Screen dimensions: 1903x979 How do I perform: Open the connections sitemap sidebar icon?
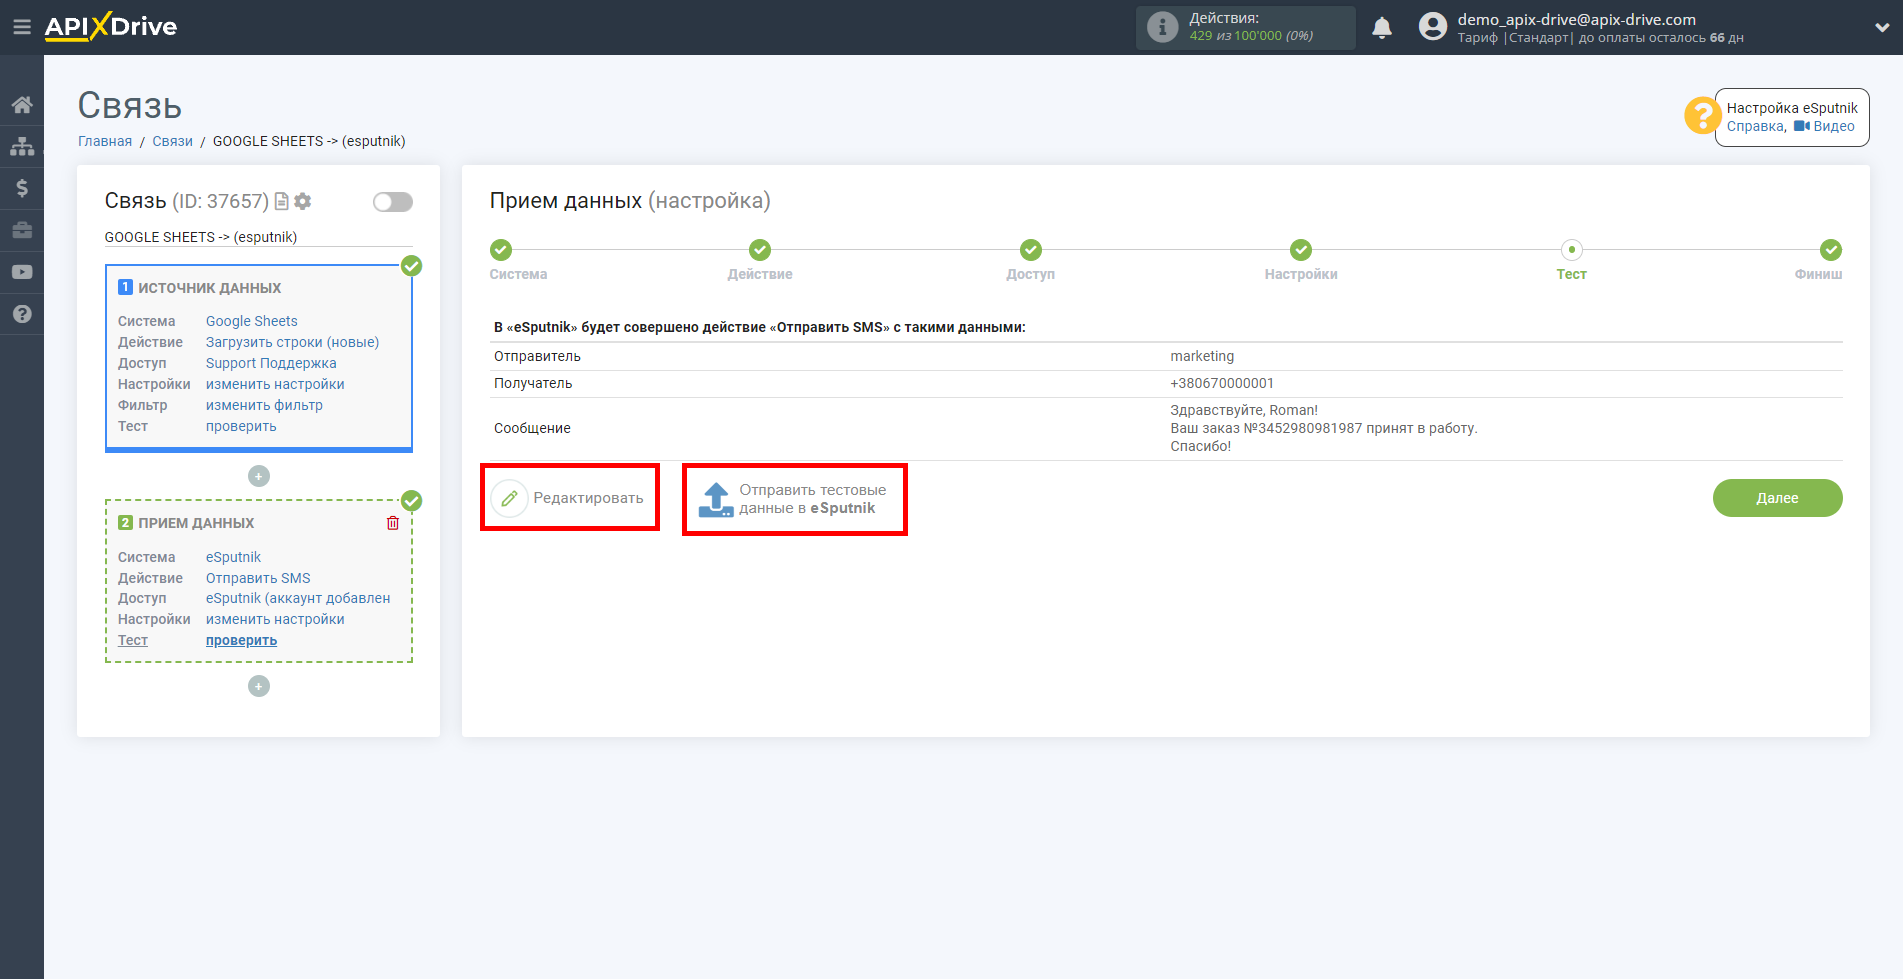coord(22,146)
